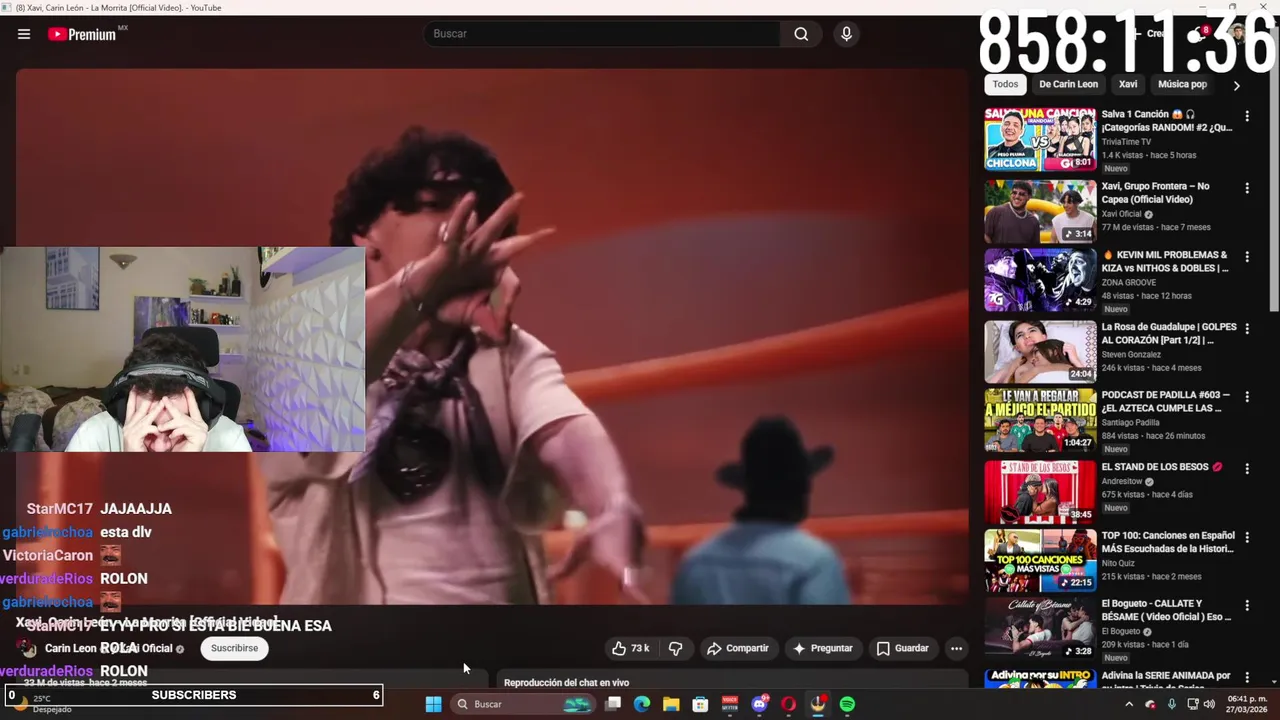Image resolution: width=1280 pixels, height=720 pixels.
Task: Open options for El Stand de los Besos
Action: [1247, 469]
